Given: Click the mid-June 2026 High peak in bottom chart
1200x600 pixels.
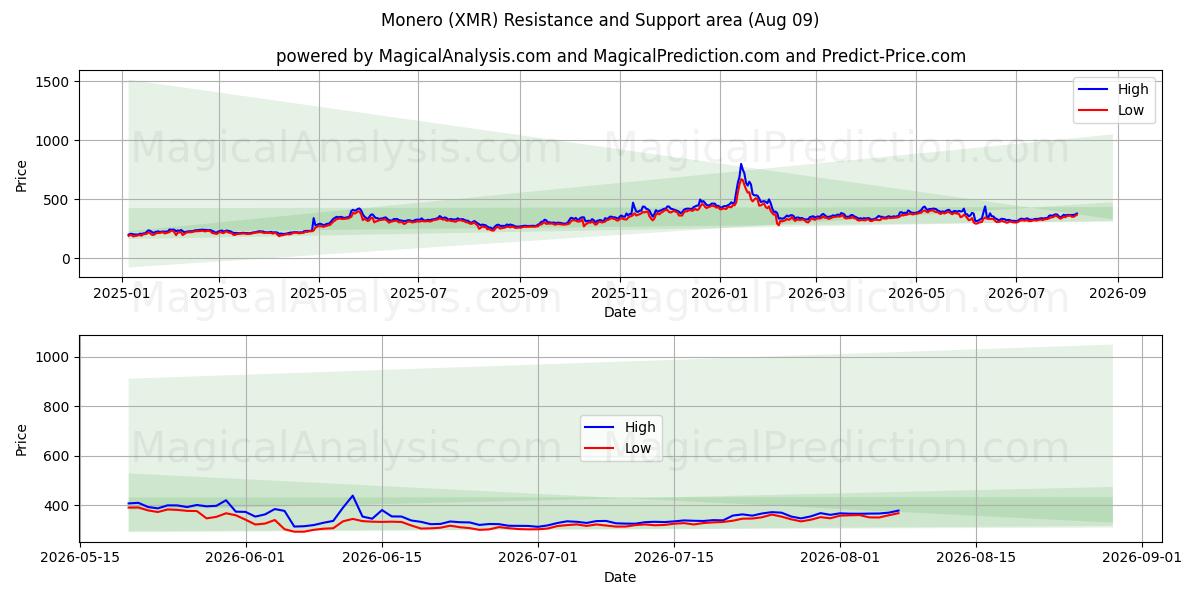Looking at the screenshot, I should tap(352, 495).
